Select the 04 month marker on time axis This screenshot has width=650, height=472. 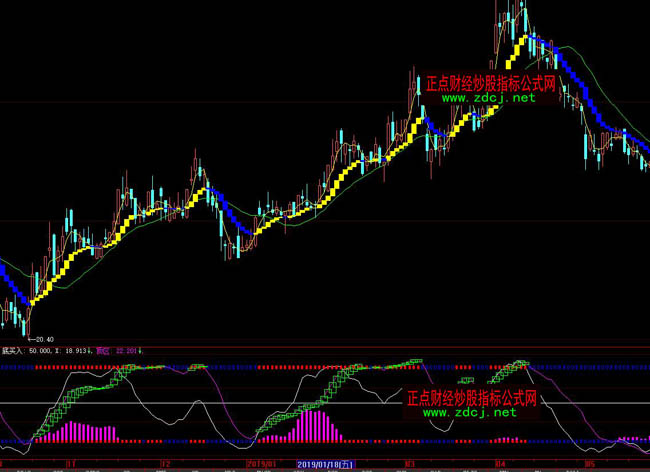(x=501, y=465)
